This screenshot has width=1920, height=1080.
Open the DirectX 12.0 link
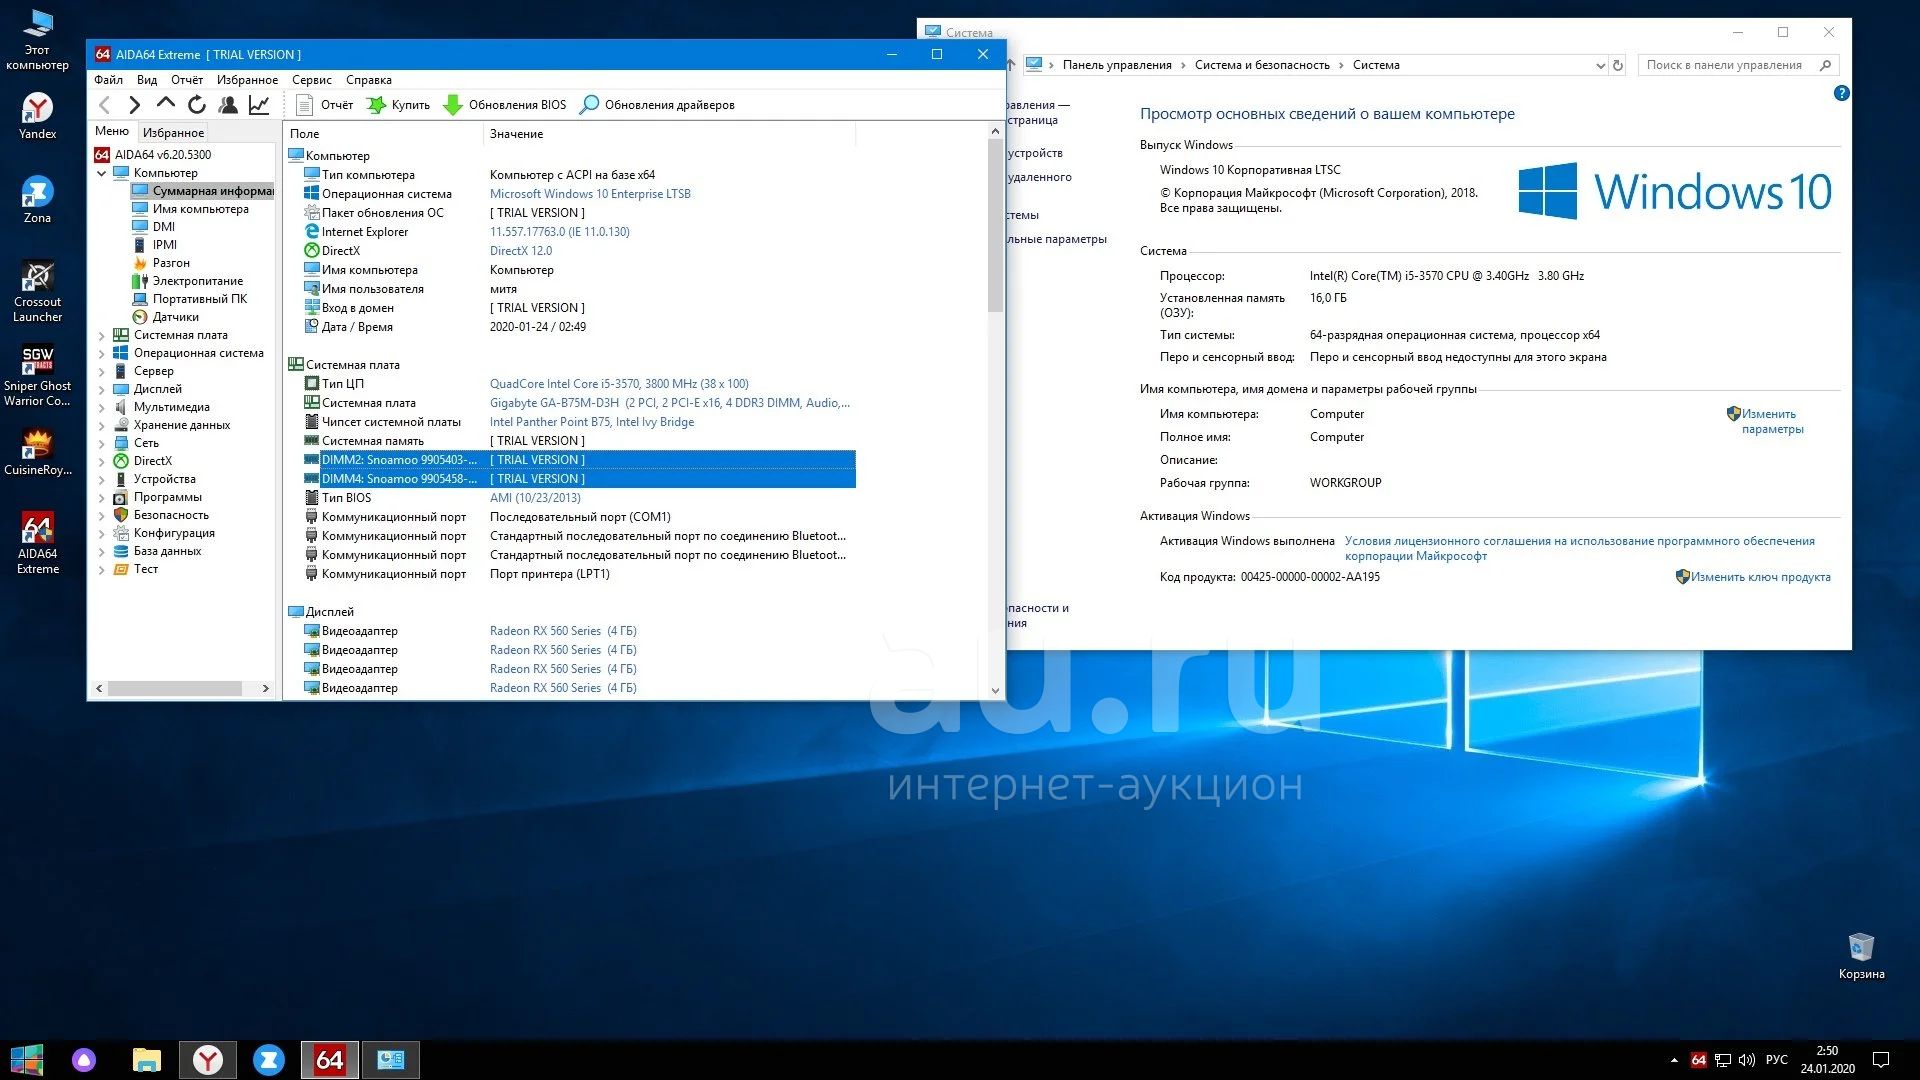click(x=521, y=251)
